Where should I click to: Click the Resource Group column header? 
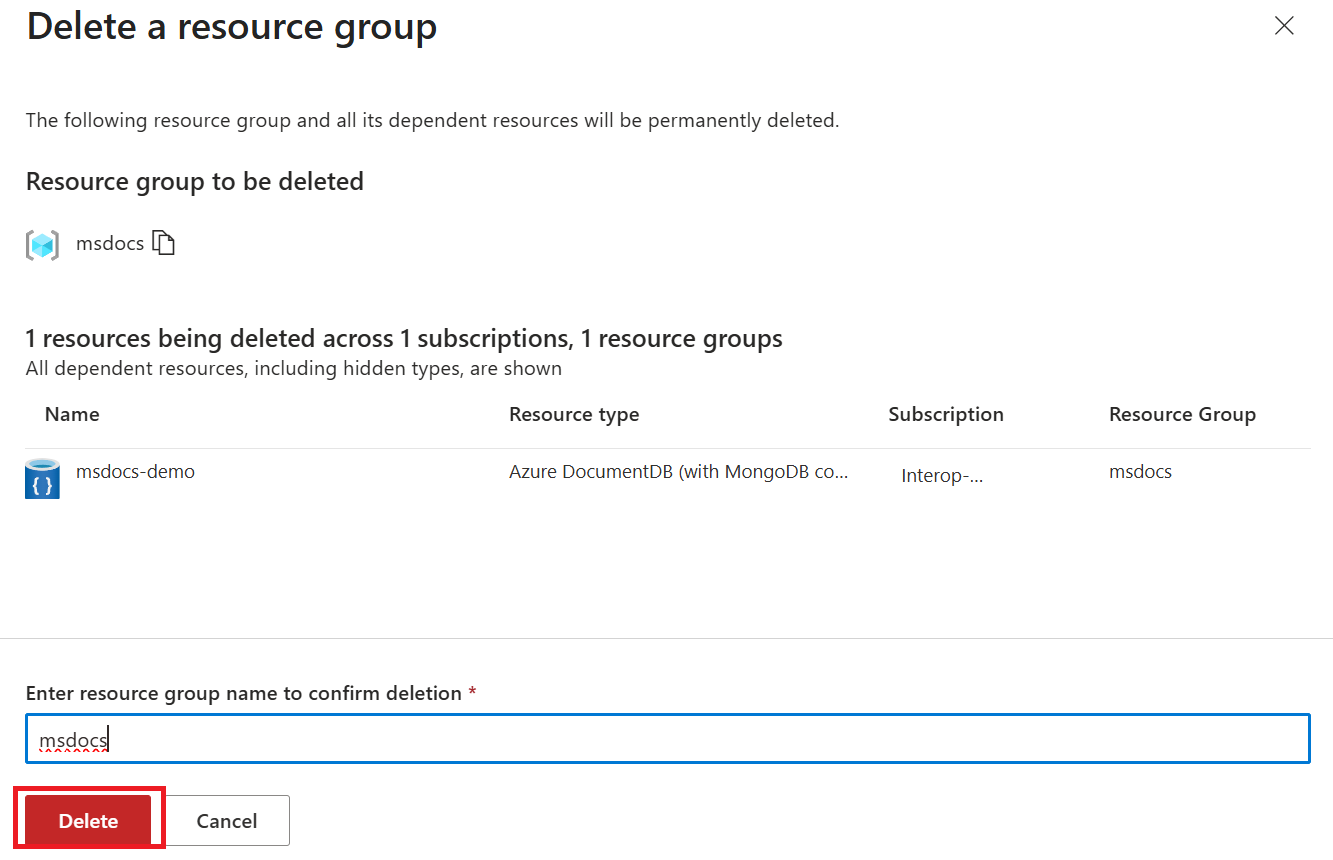(x=1182, y=413)
